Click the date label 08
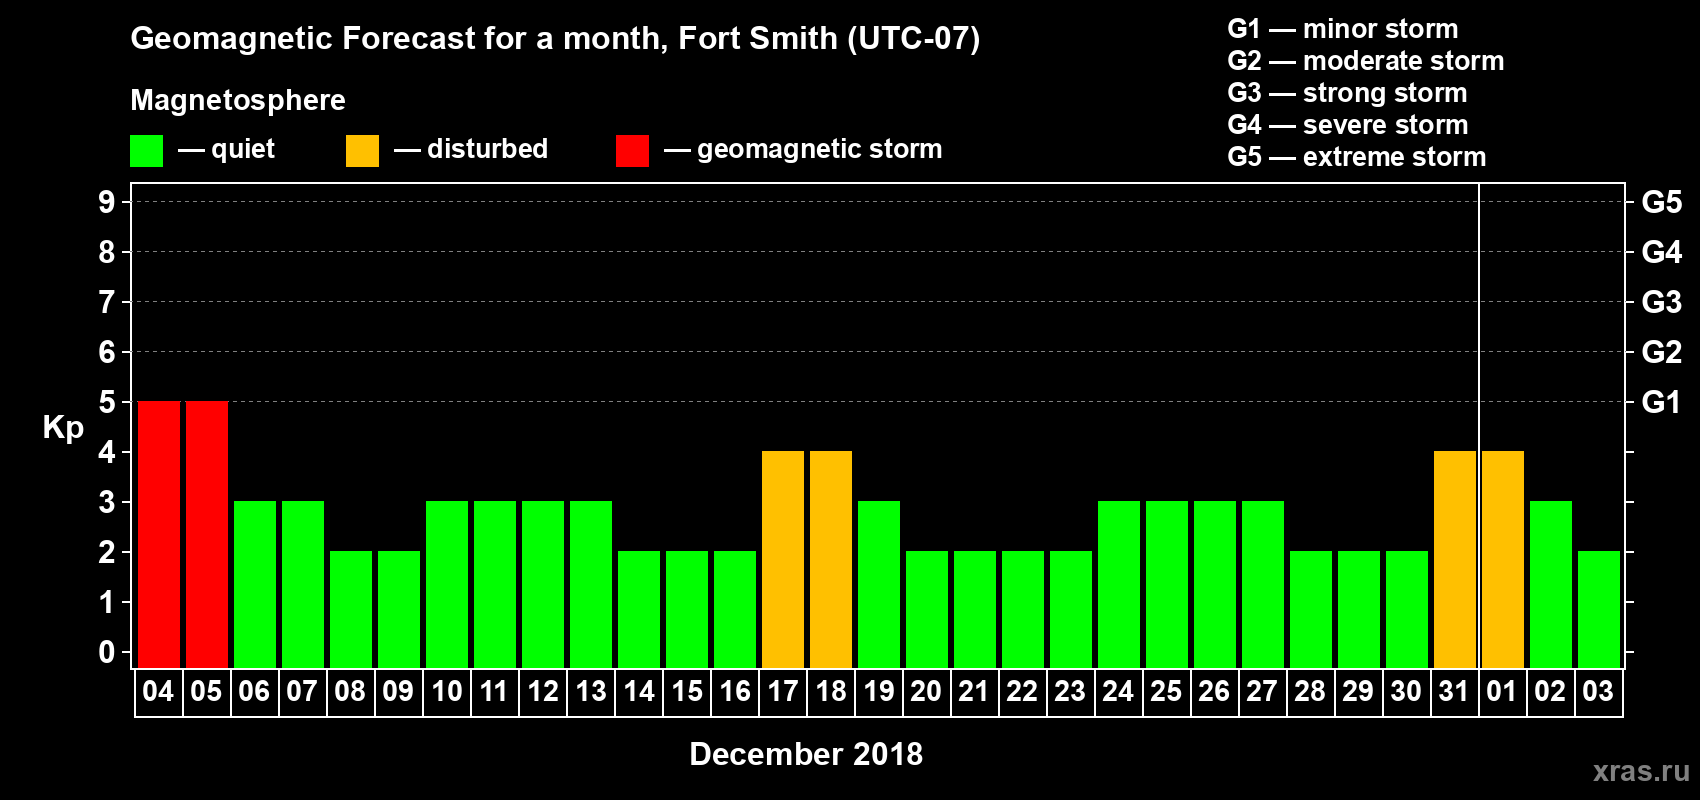Image resolution: width=1700 pixels, height=800 pixels. 350,691
